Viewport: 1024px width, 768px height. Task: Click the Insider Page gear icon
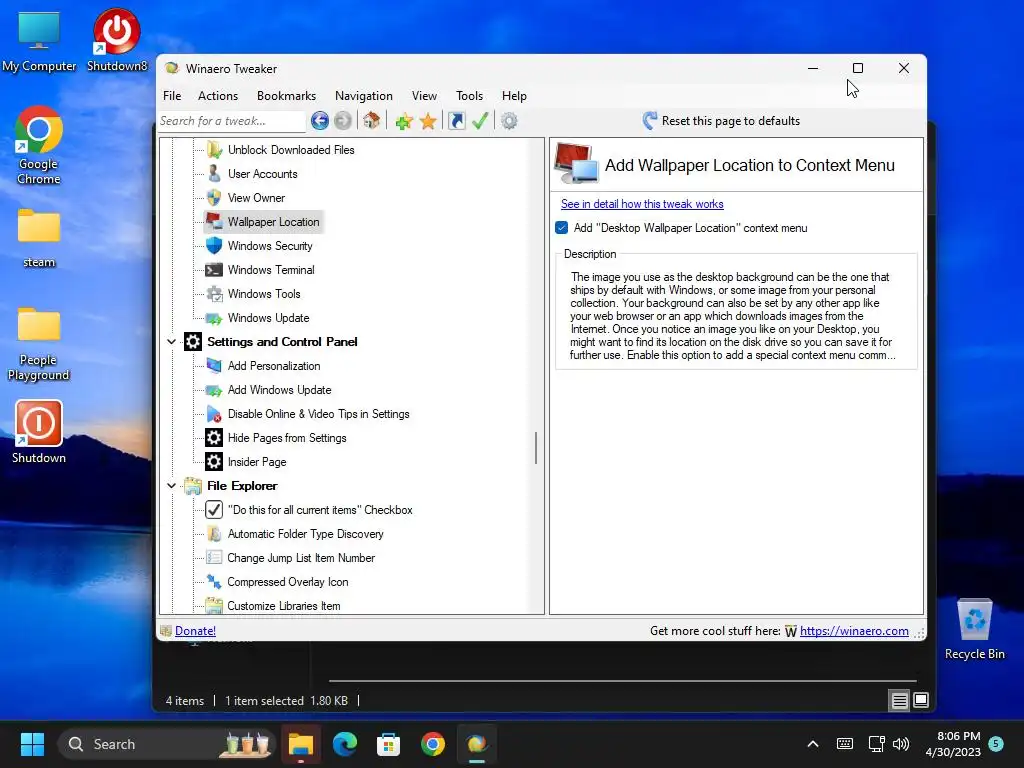(x=214, y=462)
